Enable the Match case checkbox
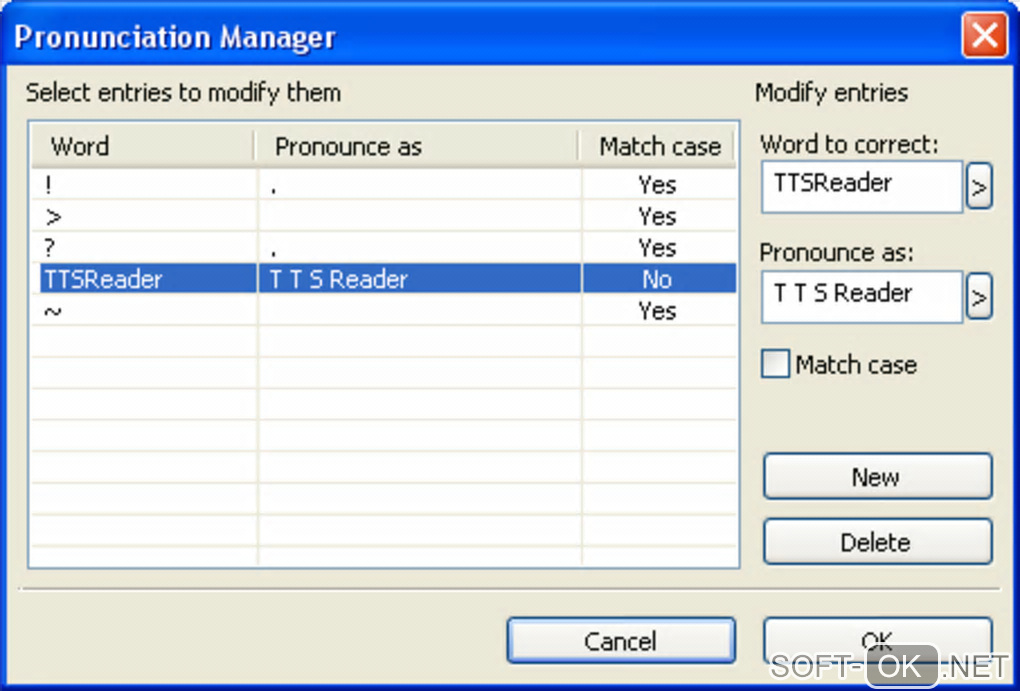 [775, 364]
